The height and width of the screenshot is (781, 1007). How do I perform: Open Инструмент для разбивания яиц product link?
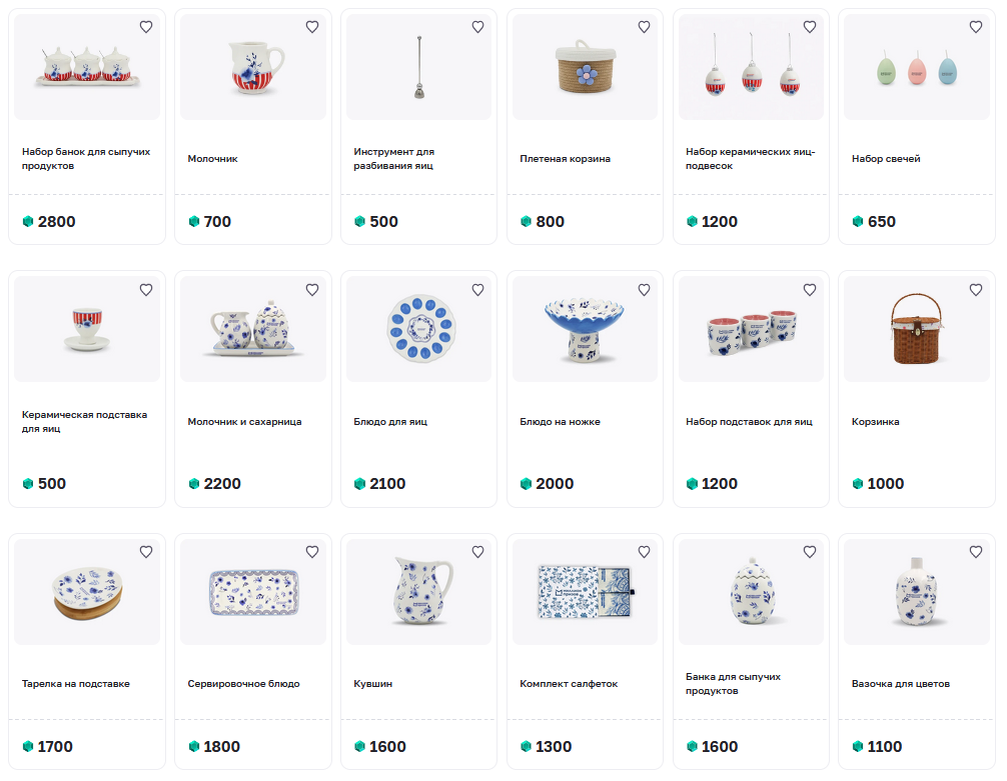(x=394, y=159)
